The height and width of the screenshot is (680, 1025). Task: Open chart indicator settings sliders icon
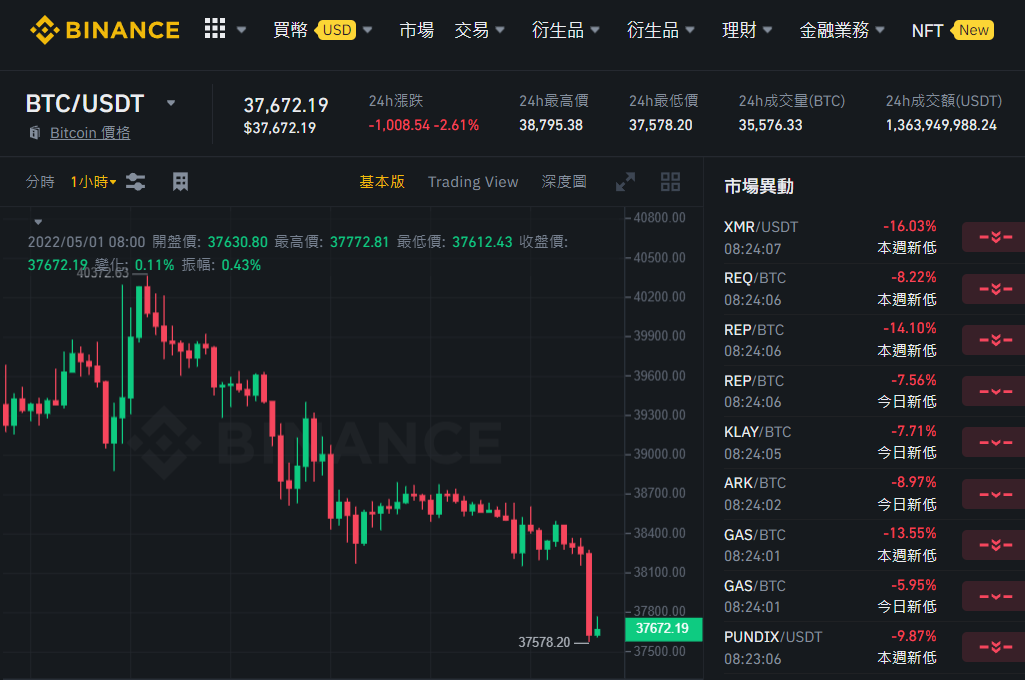pos(135,182)
